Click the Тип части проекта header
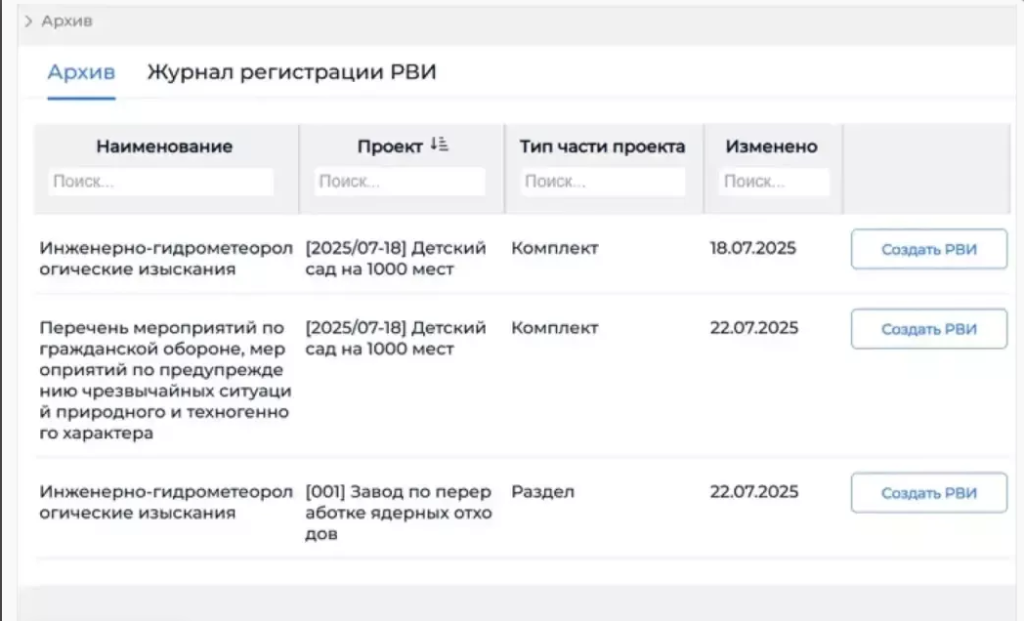The image size is (1024, 621). 603,147
